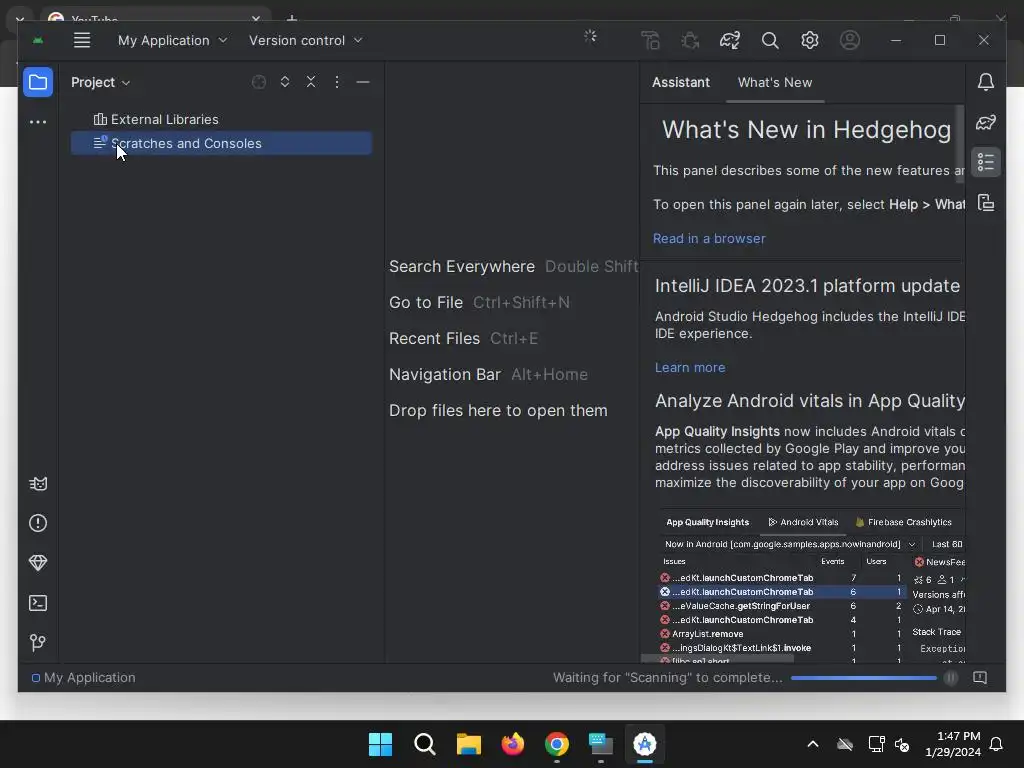Click the App Quality Insights screenshot image

coord(811,588)
